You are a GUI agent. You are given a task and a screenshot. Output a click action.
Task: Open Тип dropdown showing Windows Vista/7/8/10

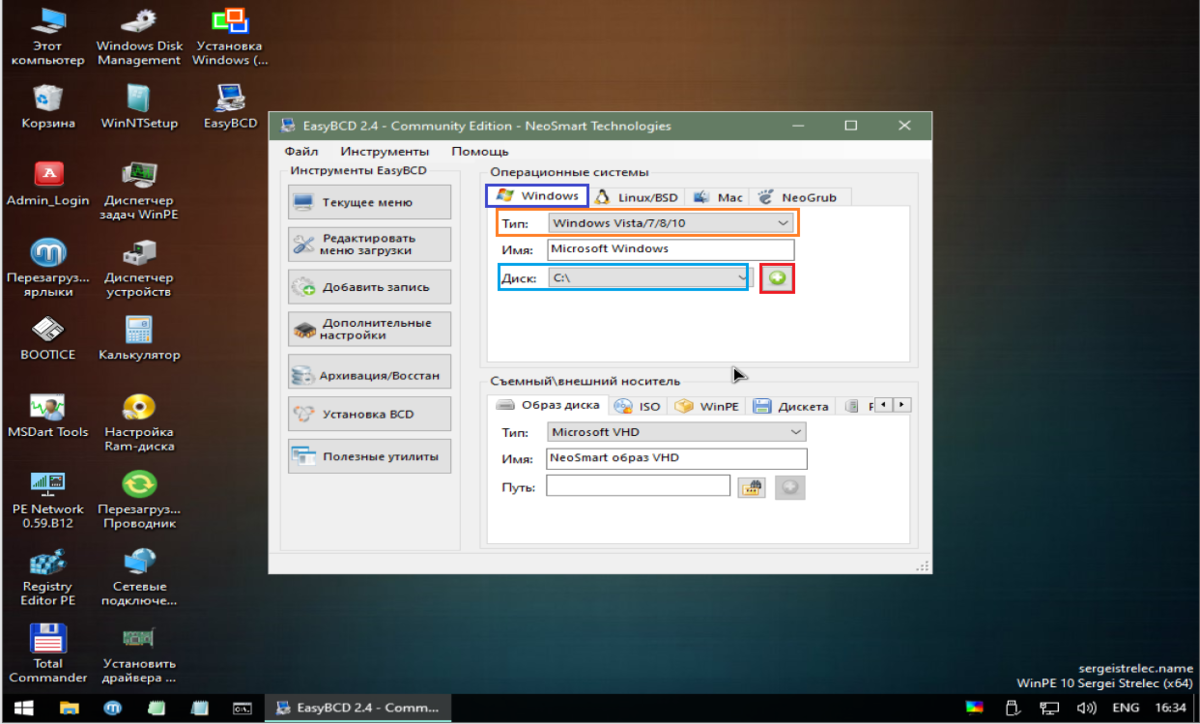tap(672, 223)
